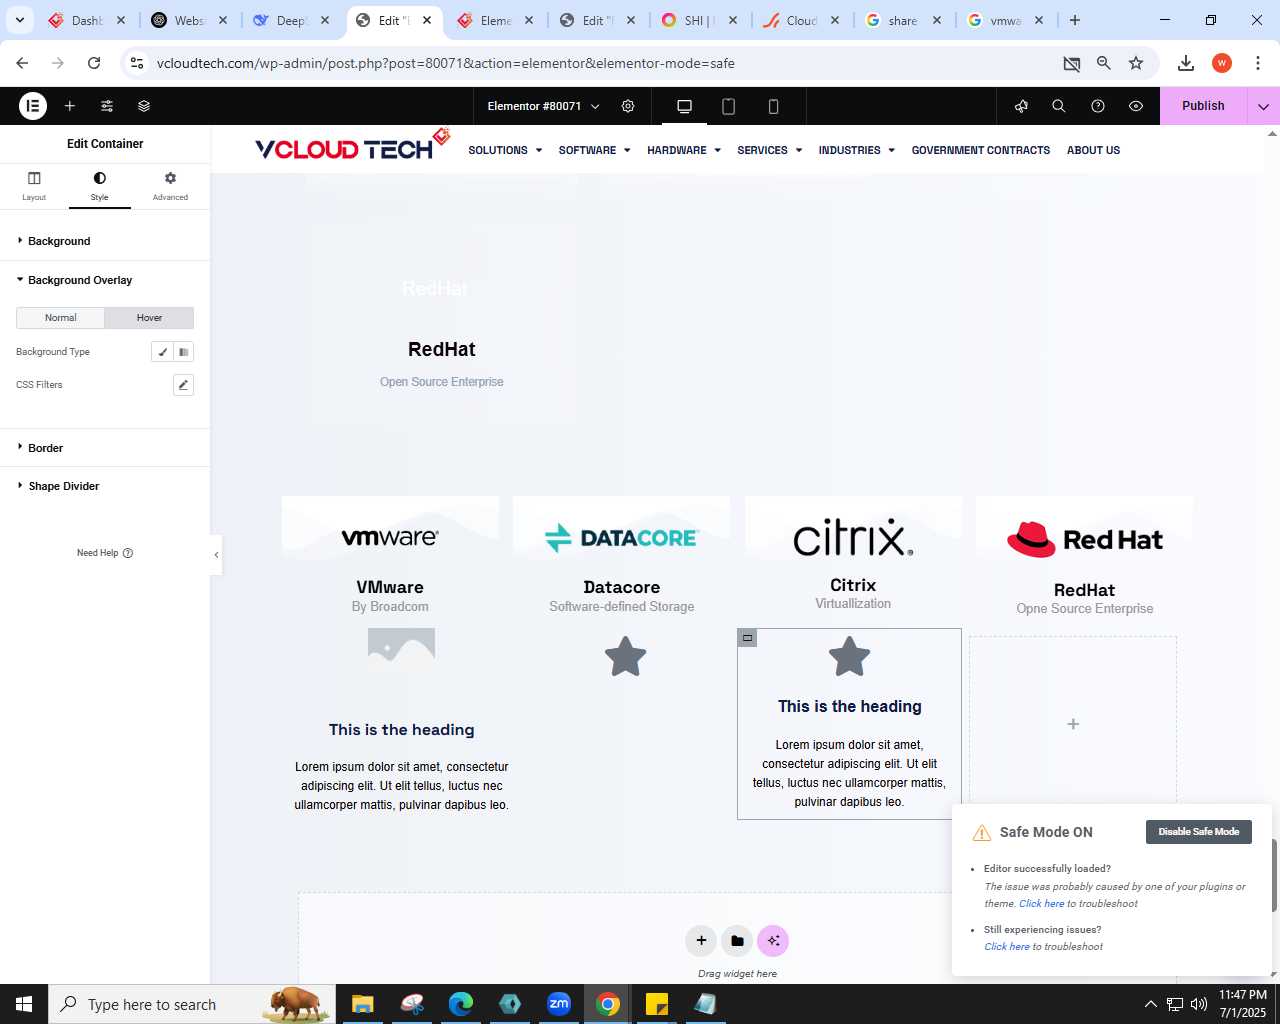Image resolution: width=1280 pixels, height=1024 pixels.
Task: Open Finder search icon in top bar
Action: [1059, 106]
